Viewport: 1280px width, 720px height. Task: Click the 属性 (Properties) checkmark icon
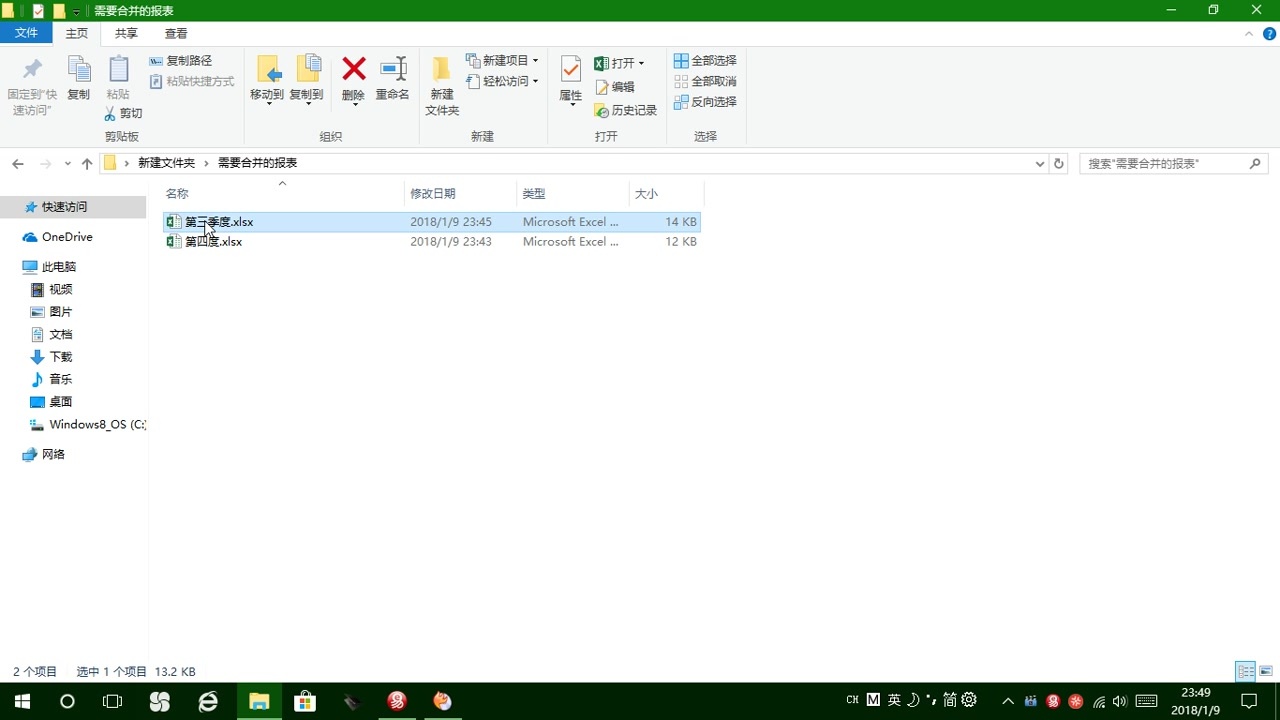pyautogui.click(x=570, y=70)
